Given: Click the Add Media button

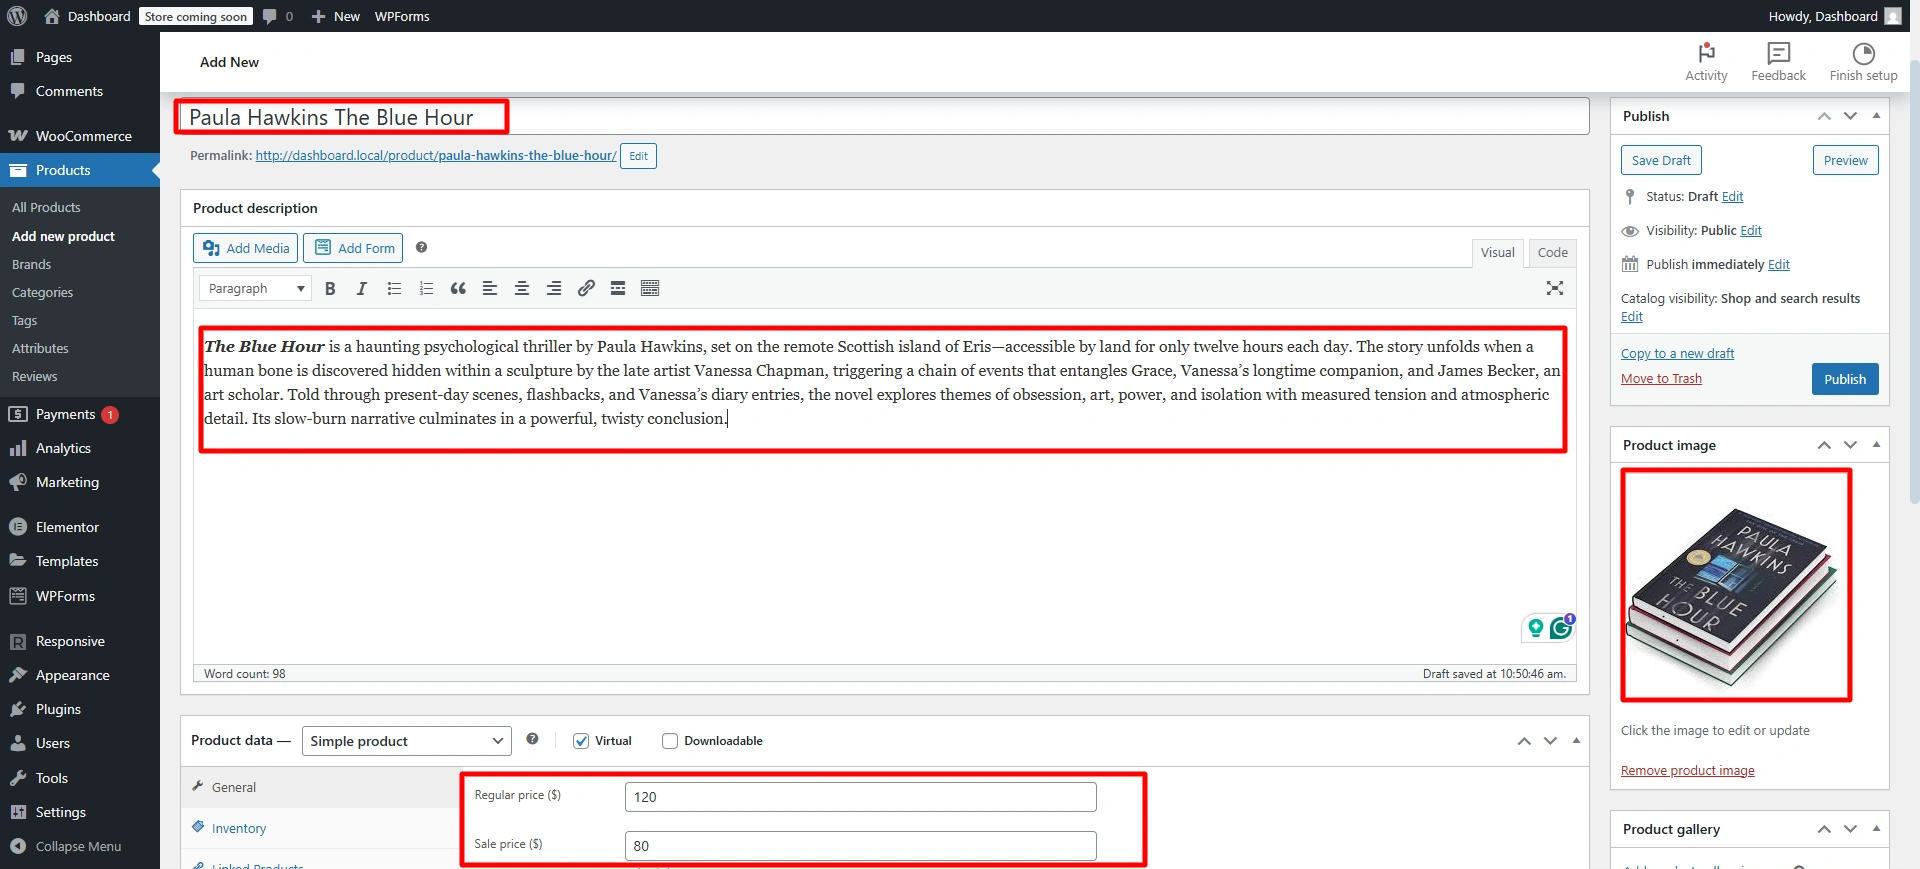Looking at the screenshot, I should tap(245, 248).
